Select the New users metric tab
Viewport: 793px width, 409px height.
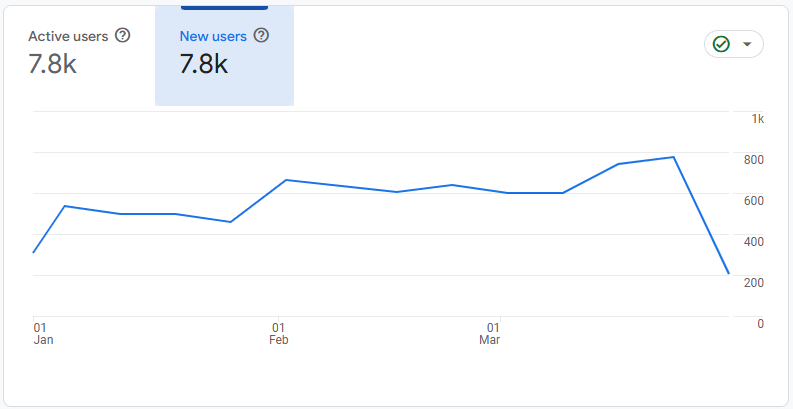(225, 56)
